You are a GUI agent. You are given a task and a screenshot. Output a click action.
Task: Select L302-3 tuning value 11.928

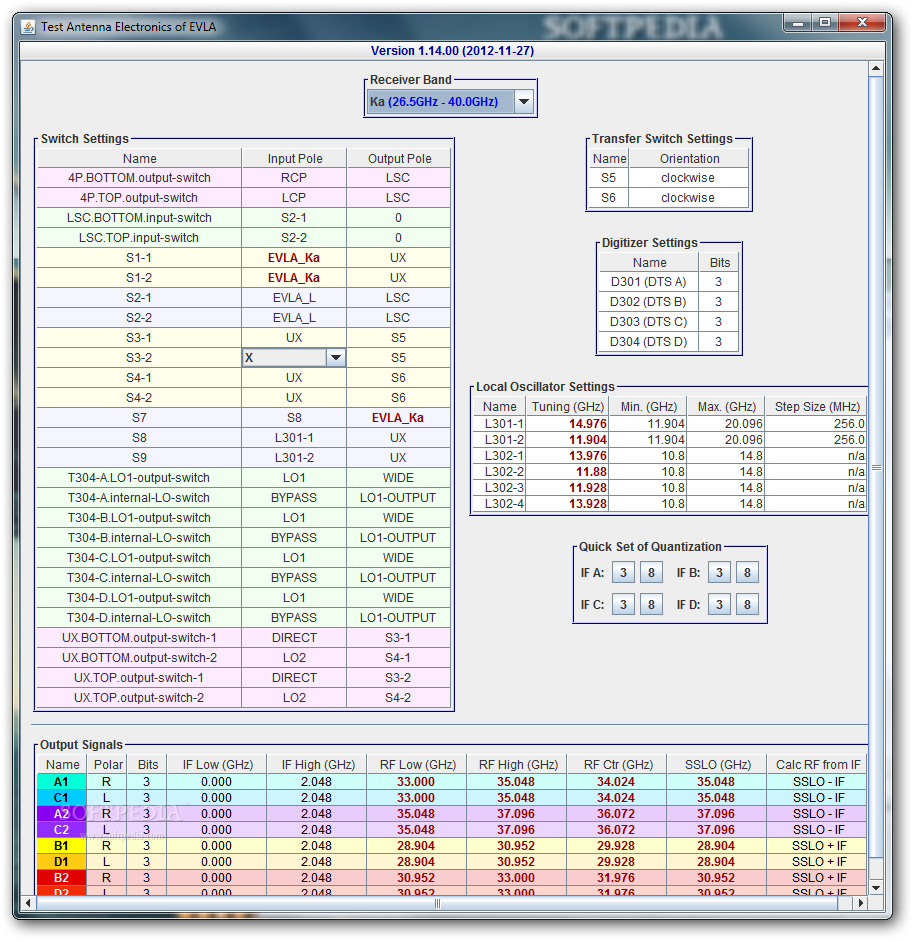coord(567,488)
